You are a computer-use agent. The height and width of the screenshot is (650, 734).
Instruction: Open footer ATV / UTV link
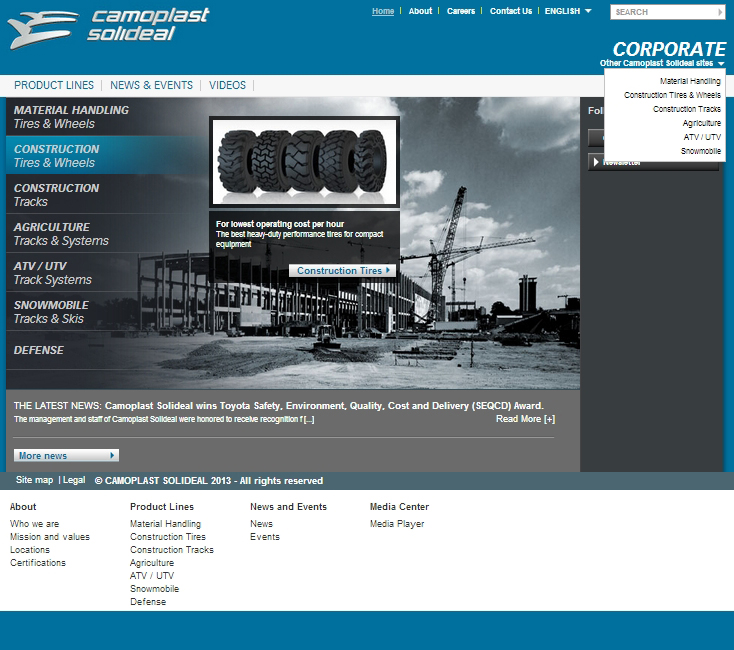tap(152, 576)
